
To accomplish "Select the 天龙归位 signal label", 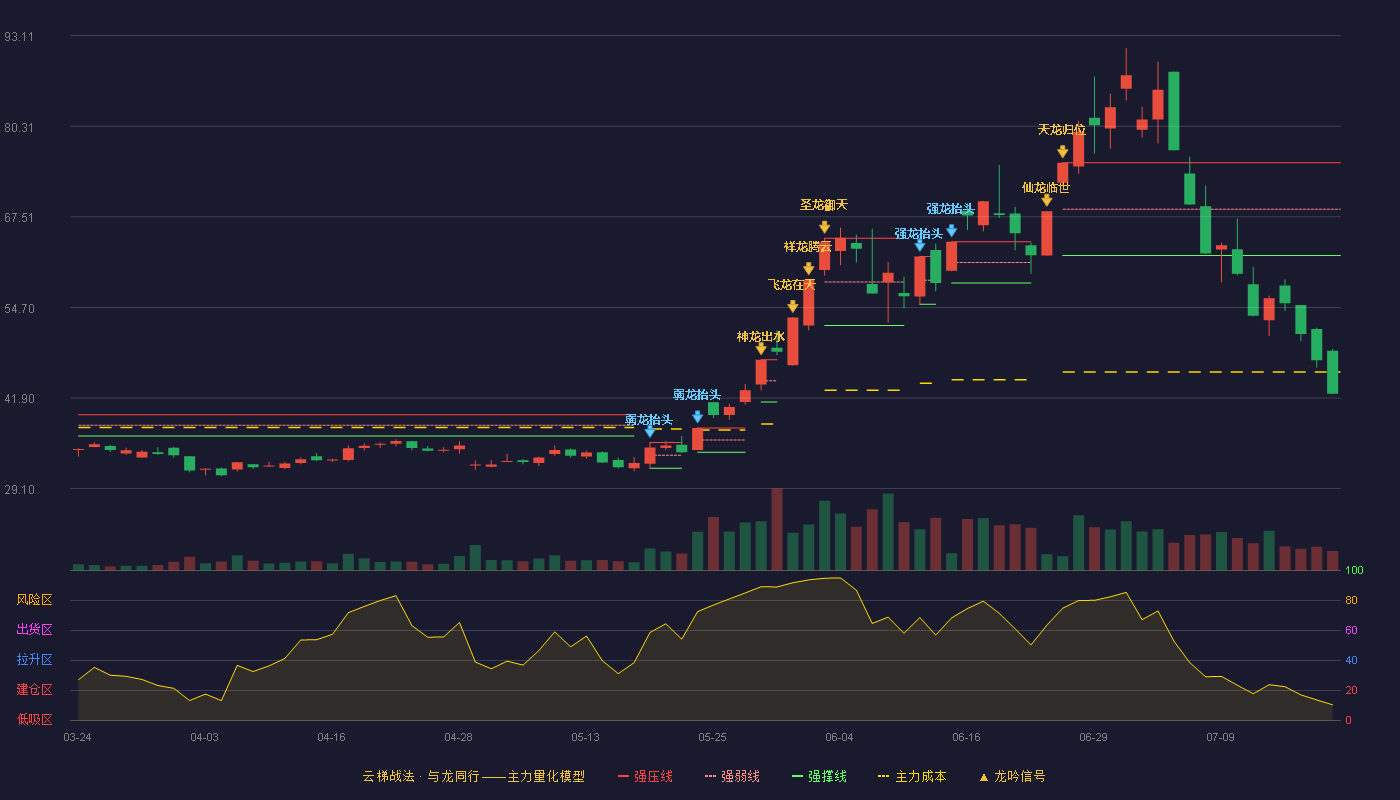I will pos(1062,130).
